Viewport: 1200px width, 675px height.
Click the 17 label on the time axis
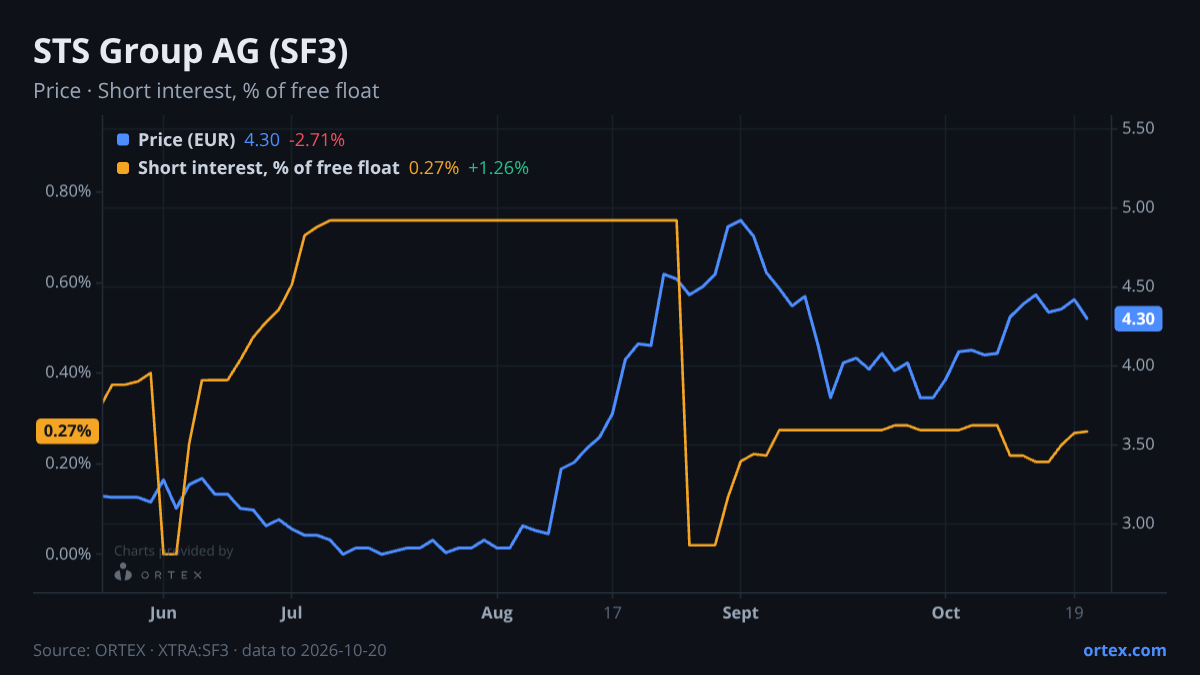click(x=613, y=612)
